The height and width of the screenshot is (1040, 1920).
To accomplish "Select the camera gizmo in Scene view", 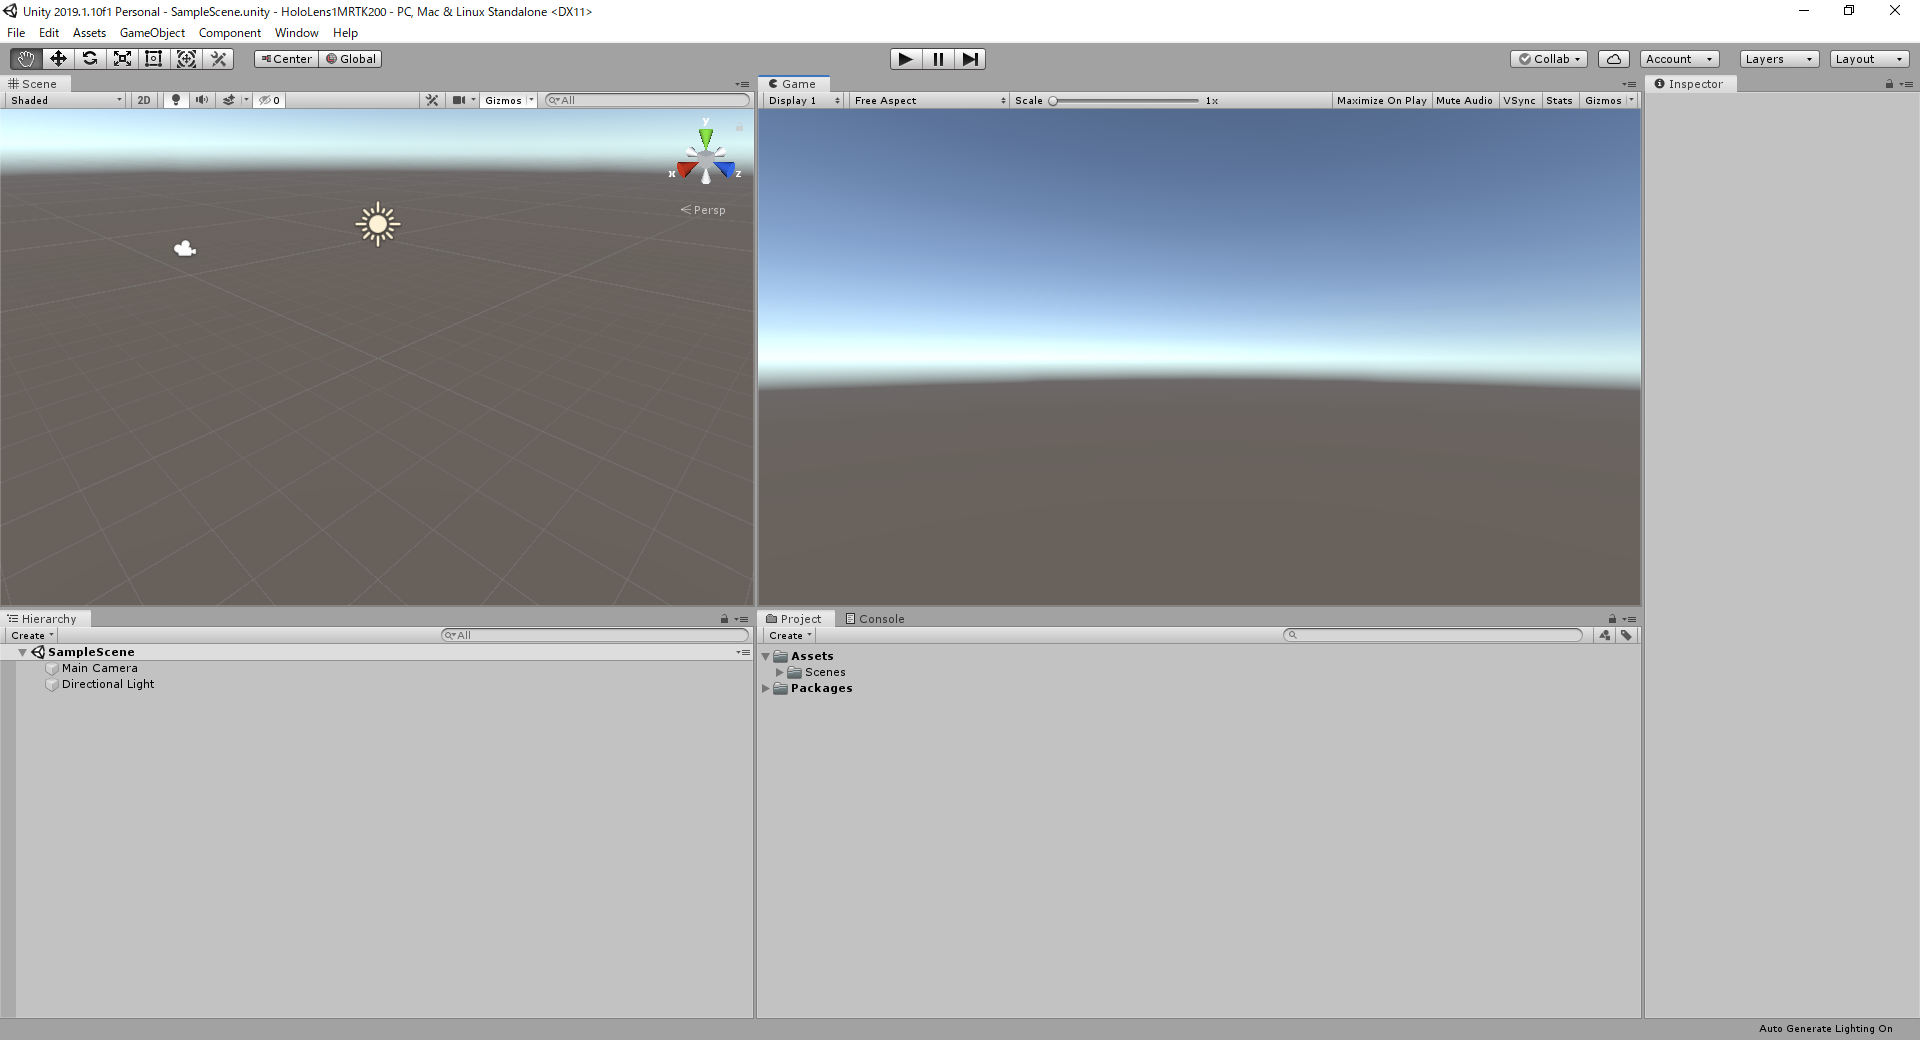I will [x=185, y=248].
